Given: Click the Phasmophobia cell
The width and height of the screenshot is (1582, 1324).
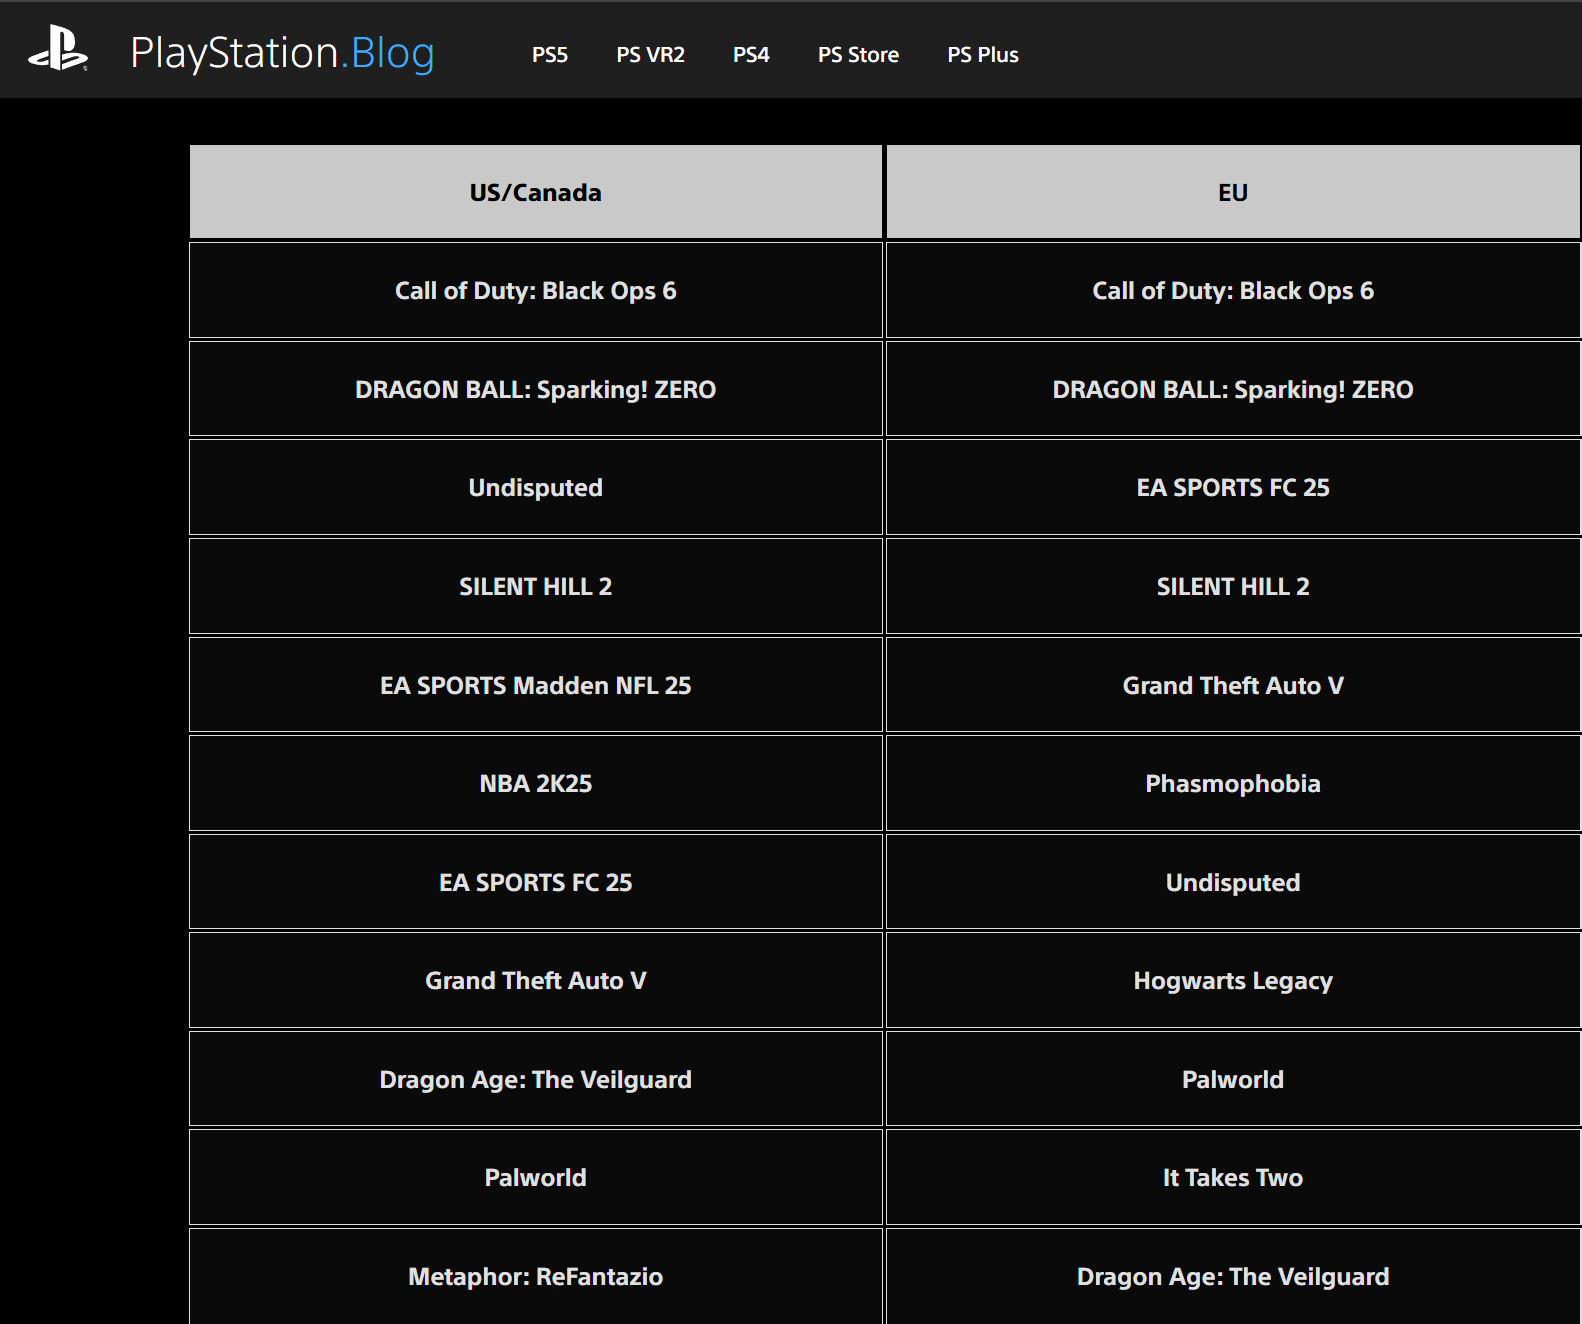Looking at the screenshot, I should (x=1233, y=783).
